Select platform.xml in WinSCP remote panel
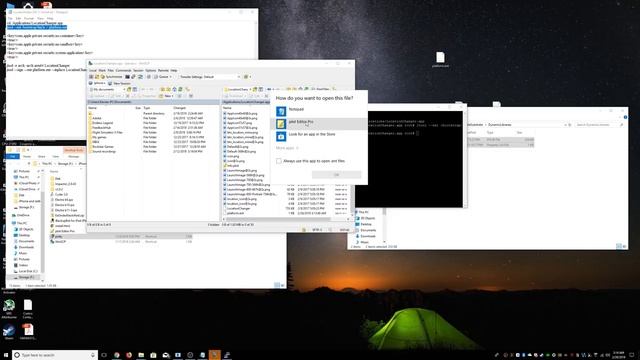The width and height of the screenshot is (640, 360). point(235,213)
